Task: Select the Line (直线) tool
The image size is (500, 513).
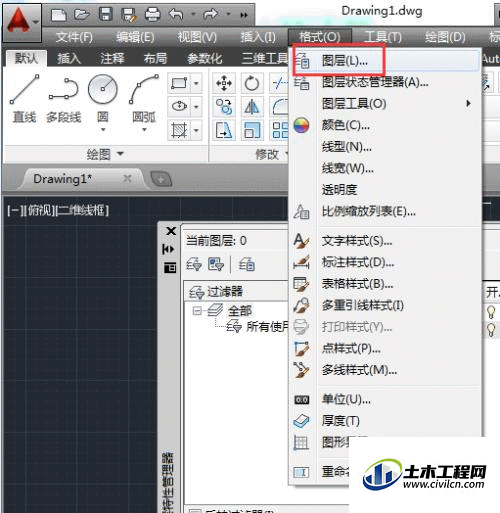Action: (24, 98)
